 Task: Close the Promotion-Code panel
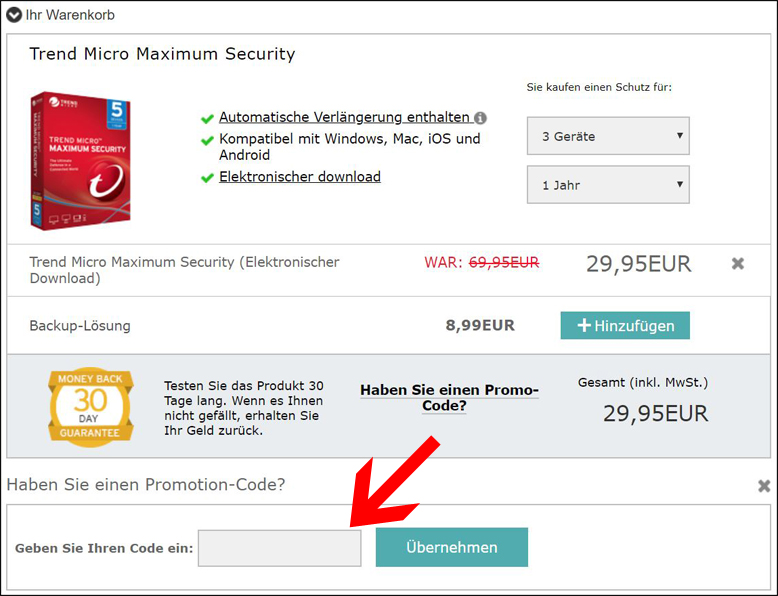pyautogui.click(x=764, y=485)
